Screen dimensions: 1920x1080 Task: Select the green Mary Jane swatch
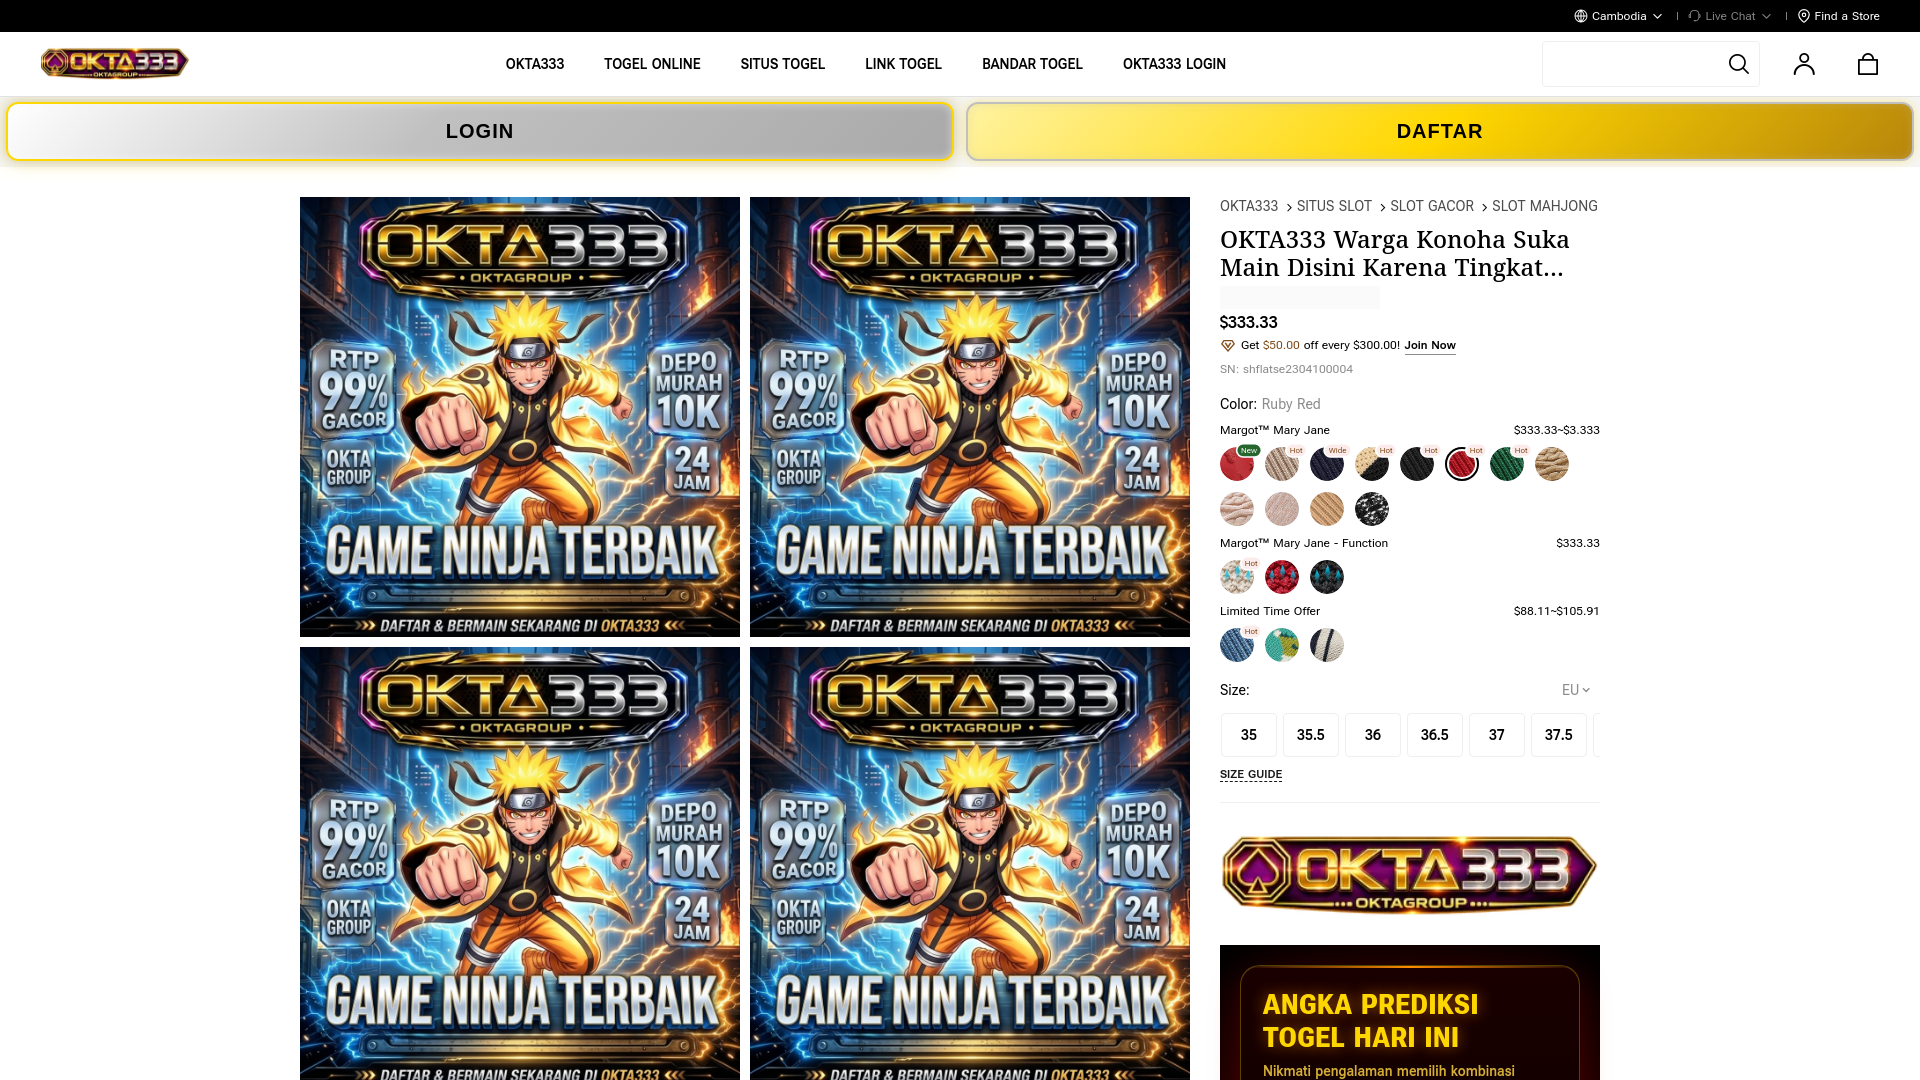pyautogui.click(x=1507, y=464)
